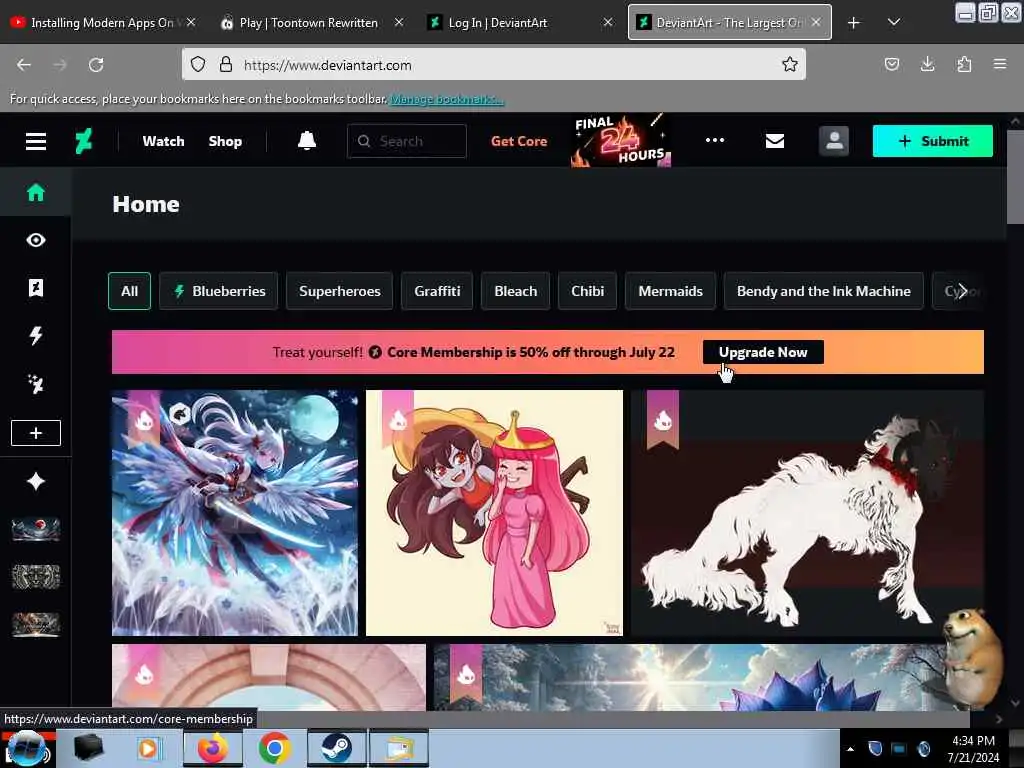Image resolution: width=1024 pixels, height=768 pixels.
Task: Open the Shop menu item
Action: tap(225, 141)
